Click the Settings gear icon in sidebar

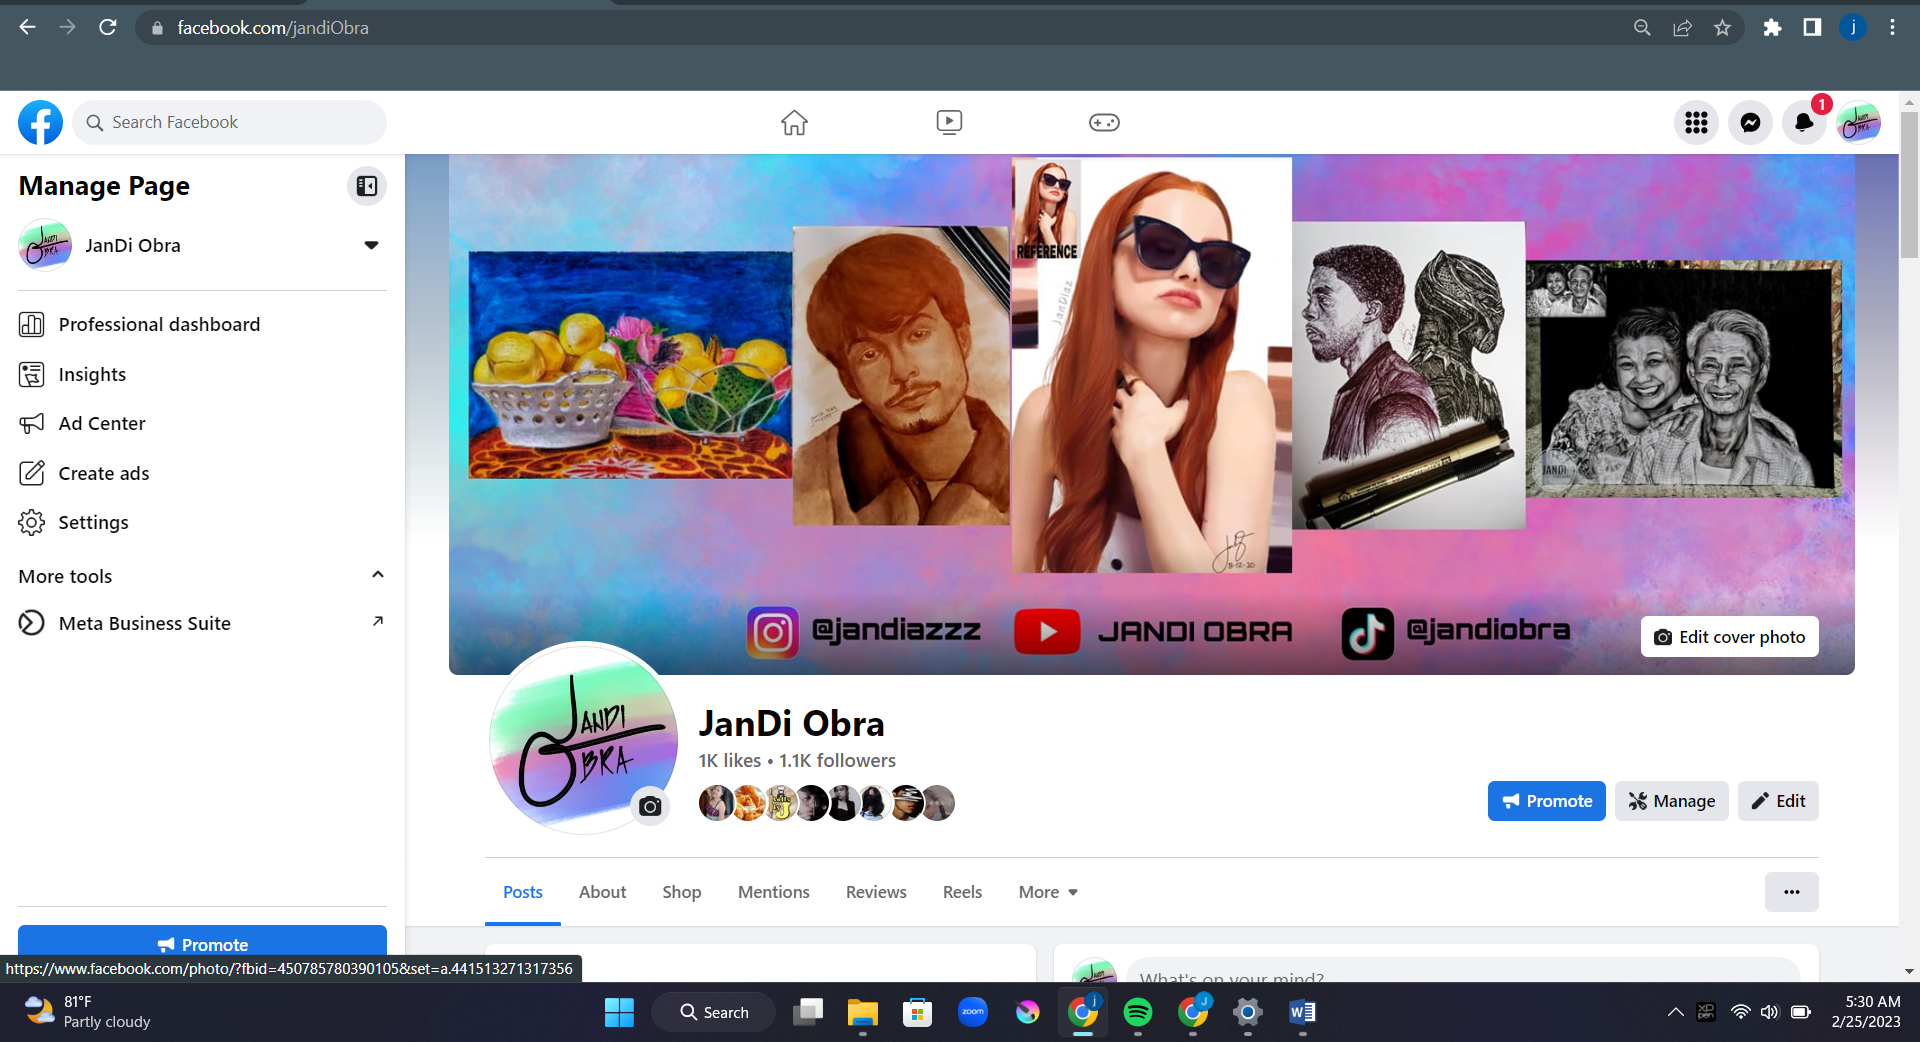coord(32,522)
